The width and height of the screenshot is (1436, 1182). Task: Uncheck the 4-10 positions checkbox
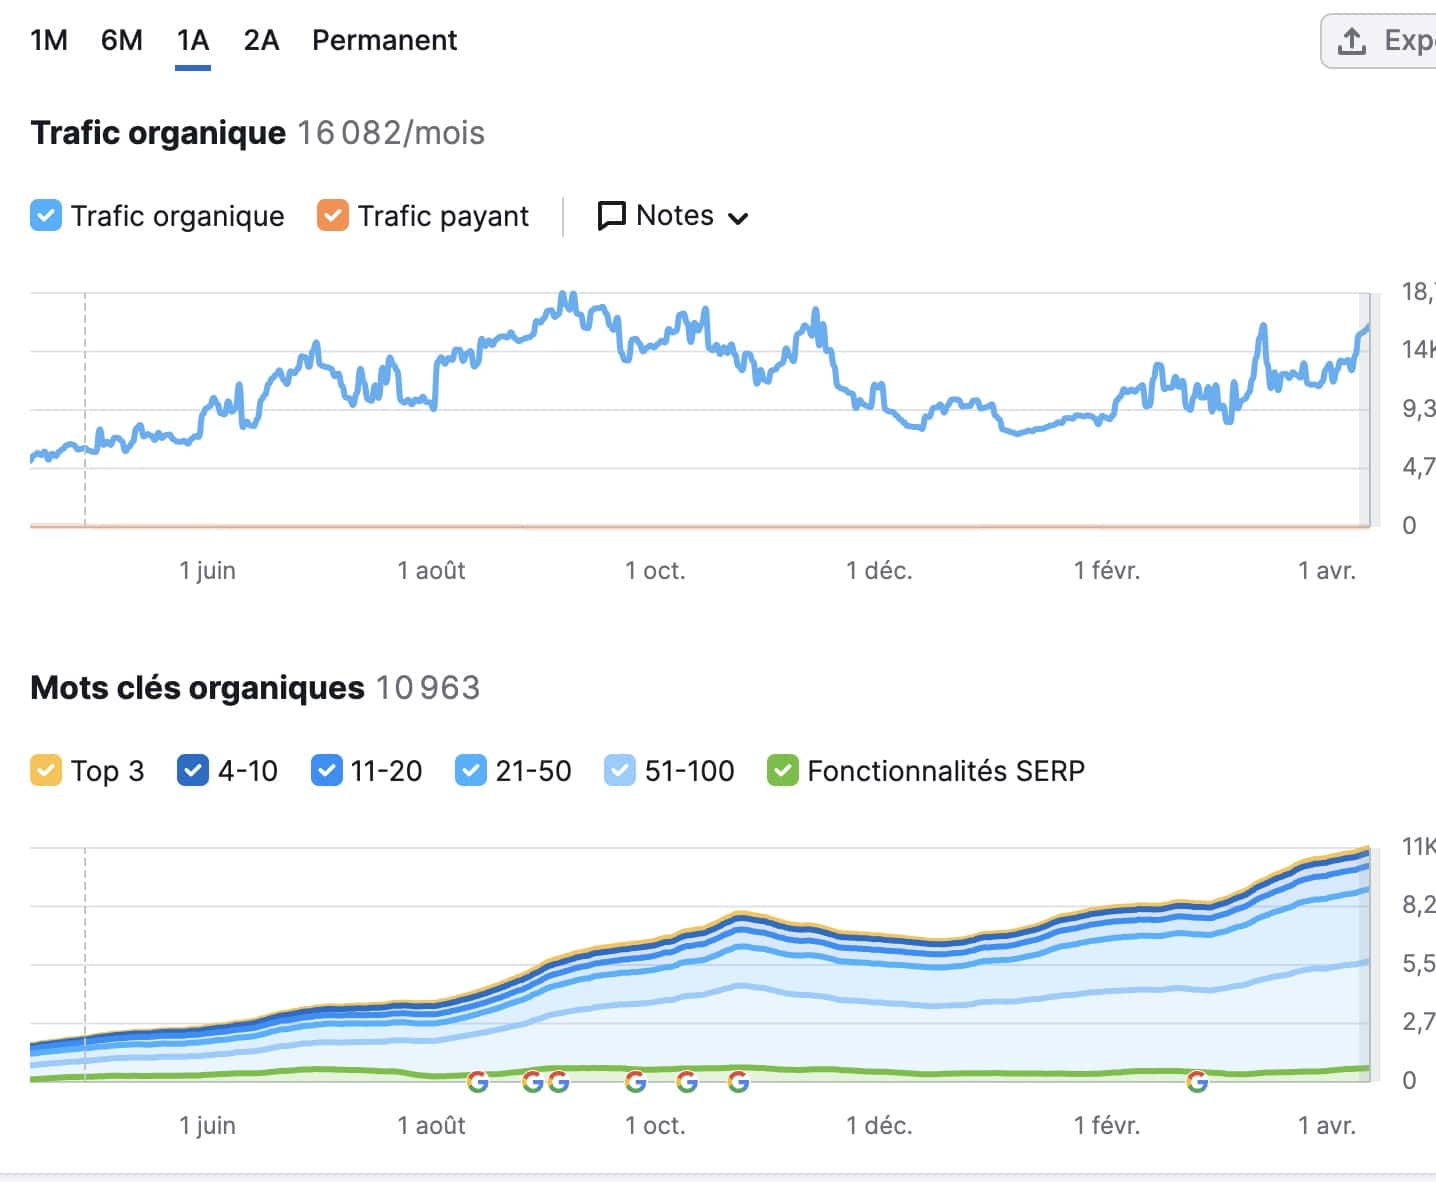(193, 771)
